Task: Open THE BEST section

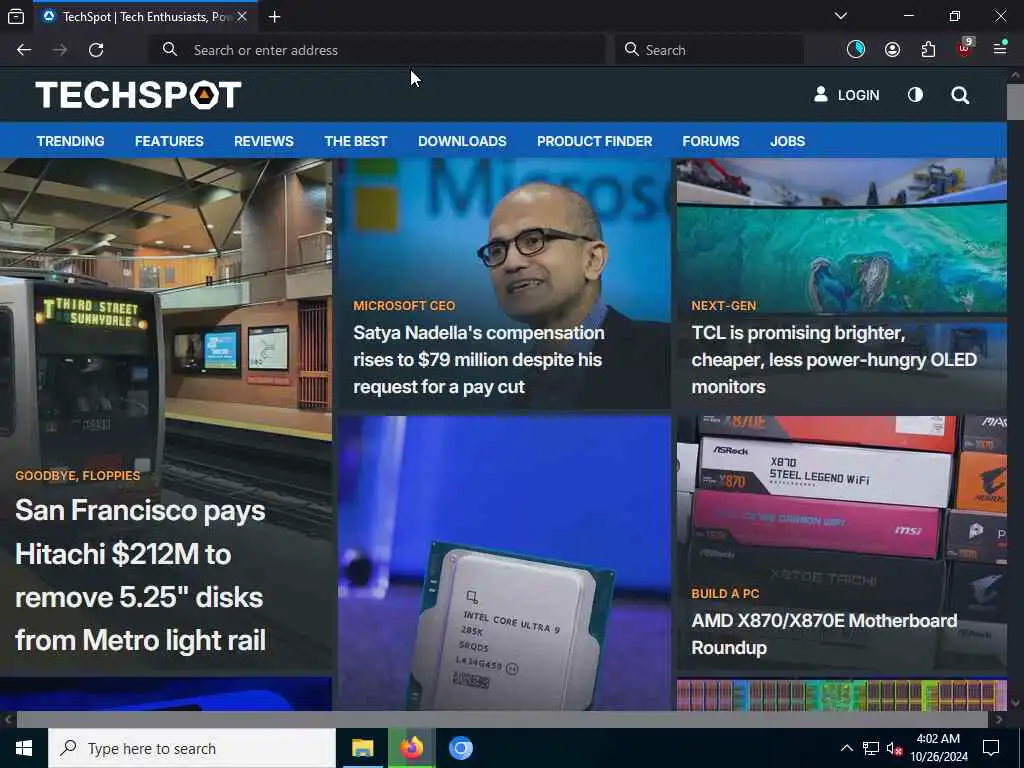Action: pos(356,141)
